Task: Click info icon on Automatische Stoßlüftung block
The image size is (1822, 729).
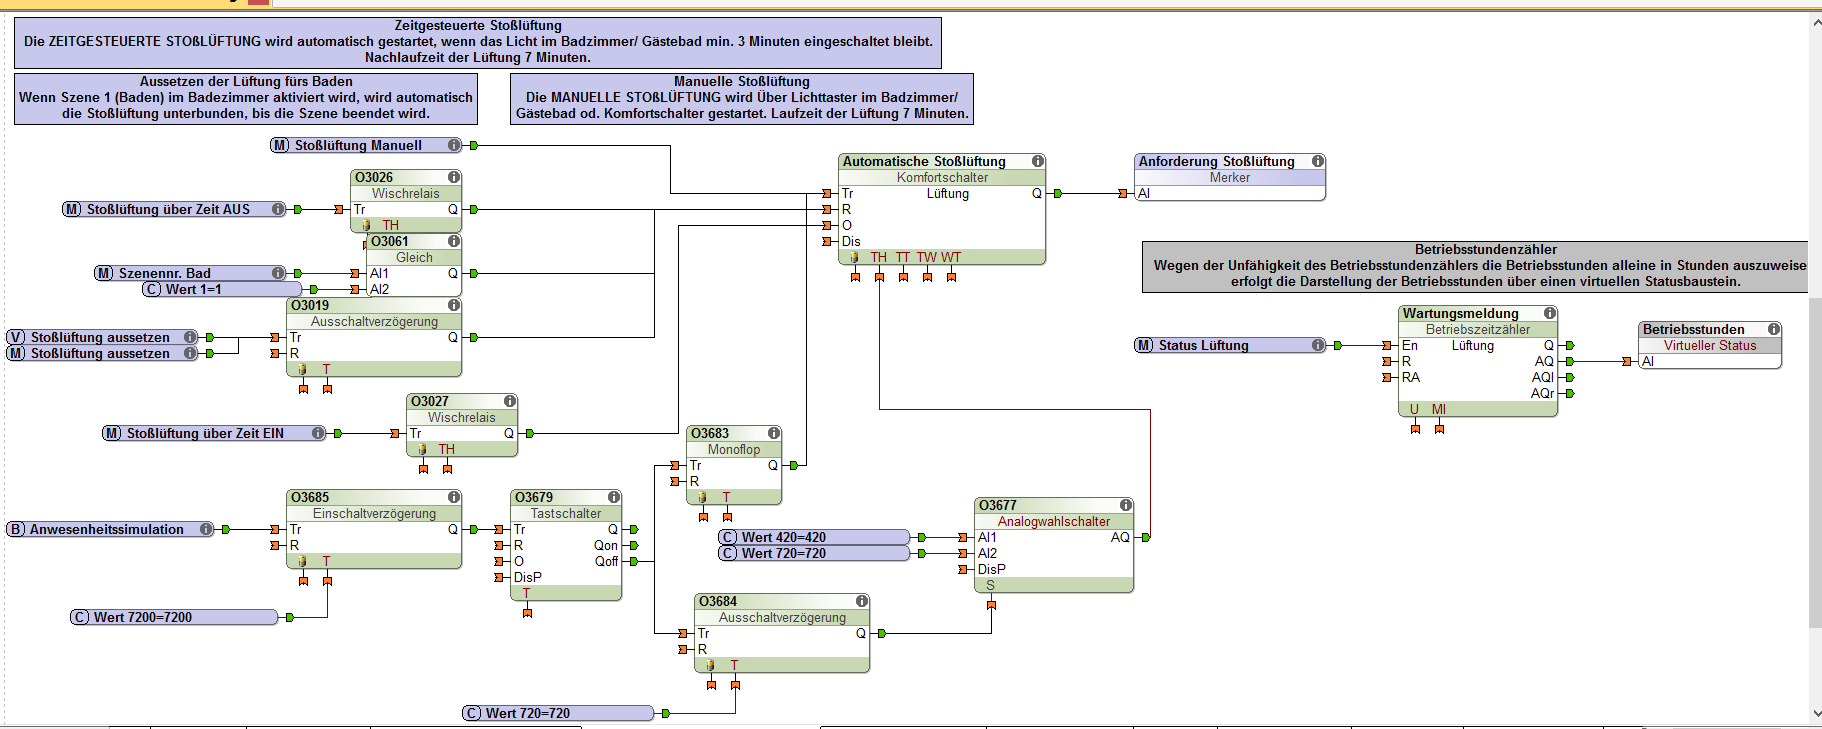Action: point(1038,161)
